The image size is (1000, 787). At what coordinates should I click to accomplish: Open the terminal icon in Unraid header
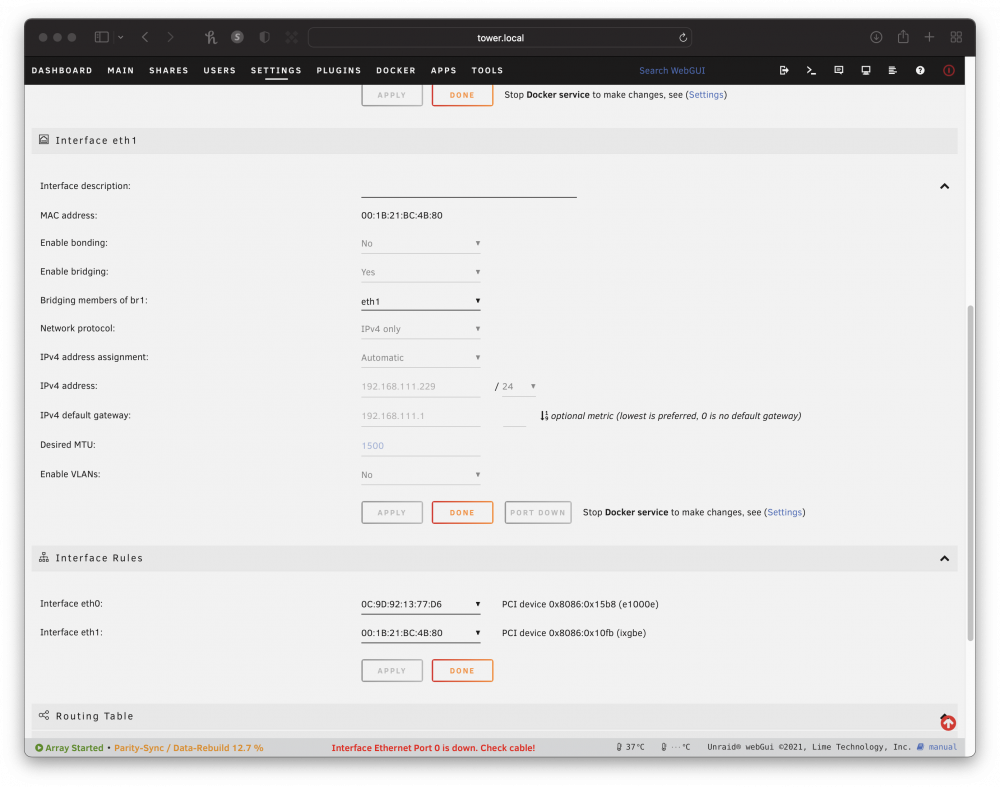click(811, 70)
